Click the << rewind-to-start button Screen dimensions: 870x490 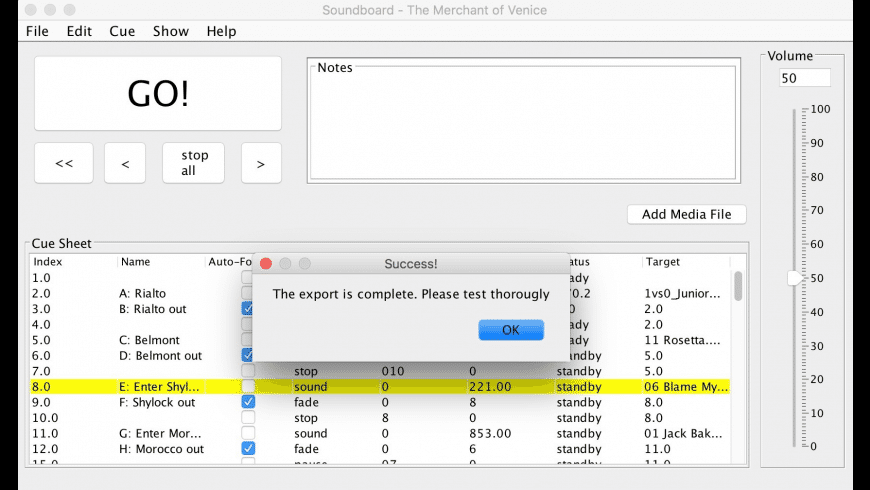(x=64, y=163)
